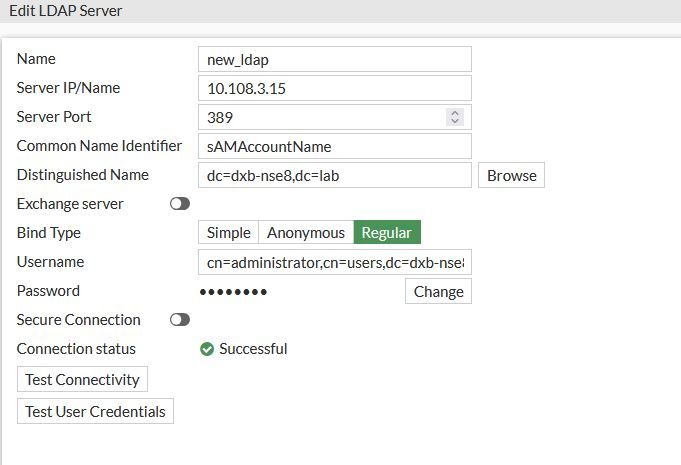The width and height of the screenshot is (681, 465).
Task: Click the Name input field
Action: click(x=334, y=59)
